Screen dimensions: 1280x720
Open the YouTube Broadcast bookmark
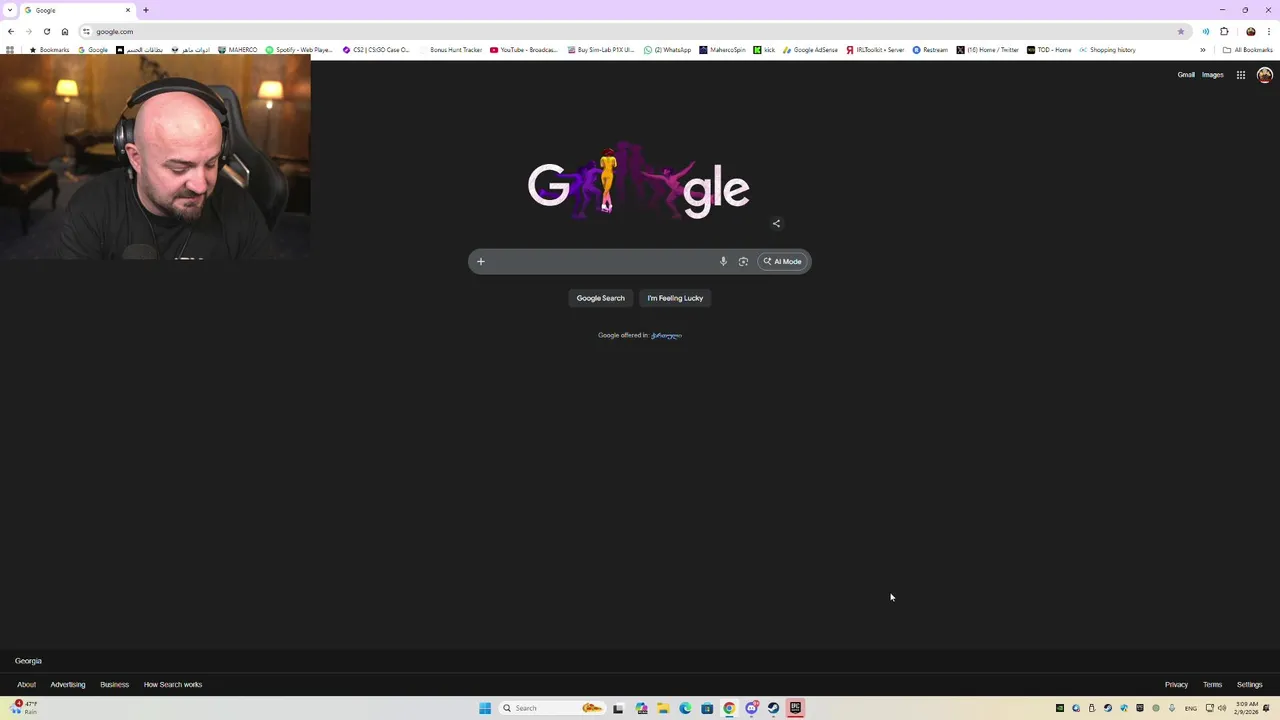coord(524,50)
